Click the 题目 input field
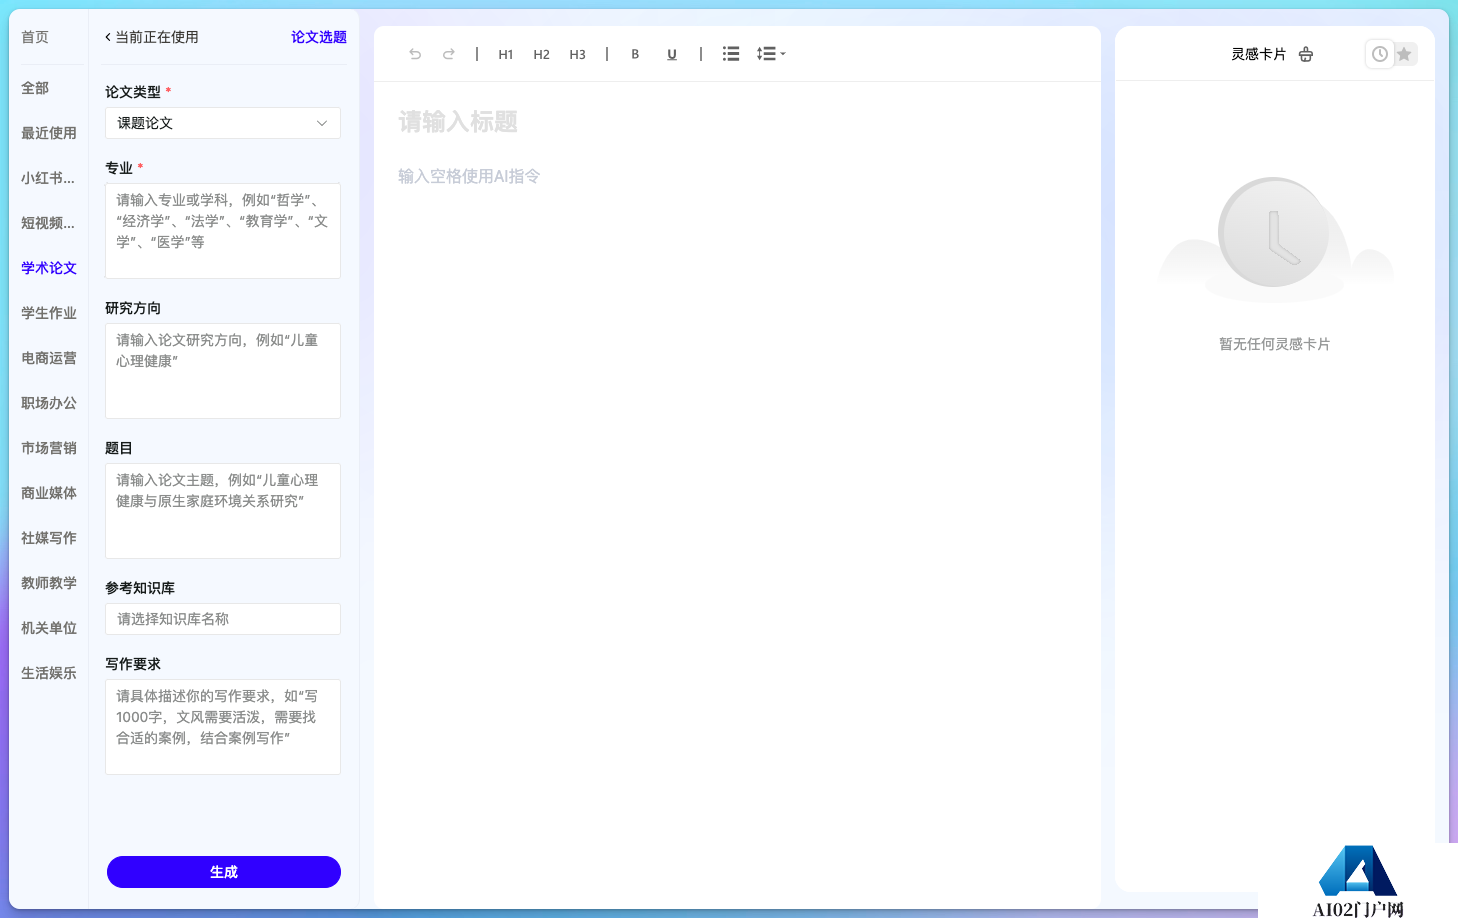This screenshot has width=1458, height=918. pyautogui.click(x=223, y=511)
